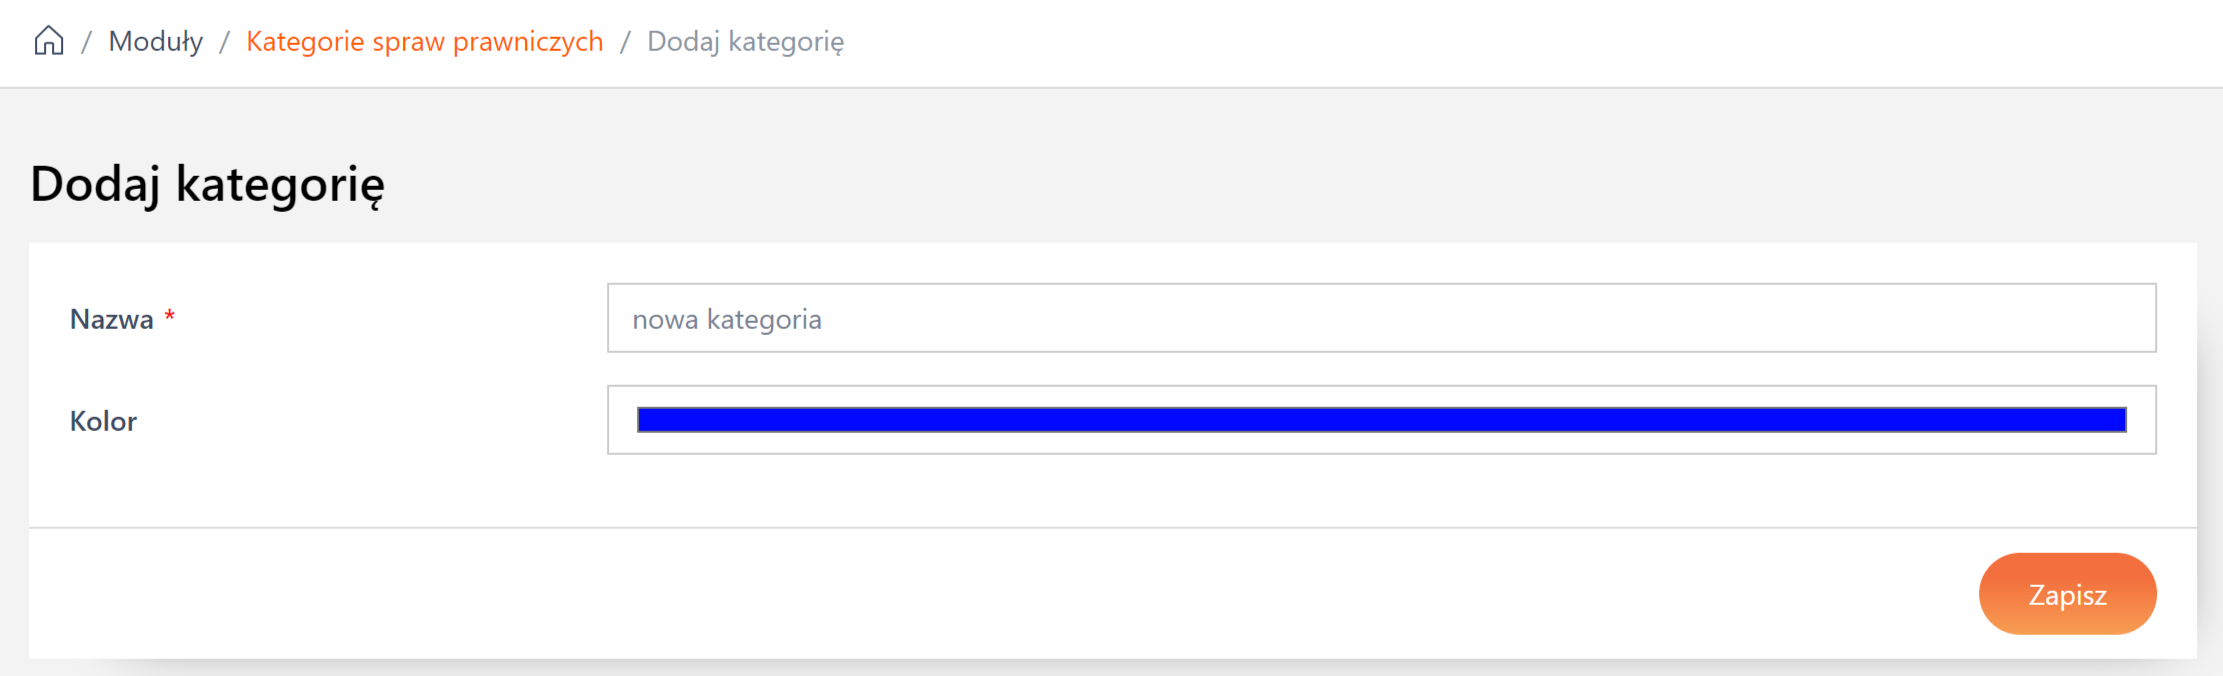Viewport: 2223px width, 676px height.
Task: Open the blue Kolor color picker
Action: coord(1380,420)
